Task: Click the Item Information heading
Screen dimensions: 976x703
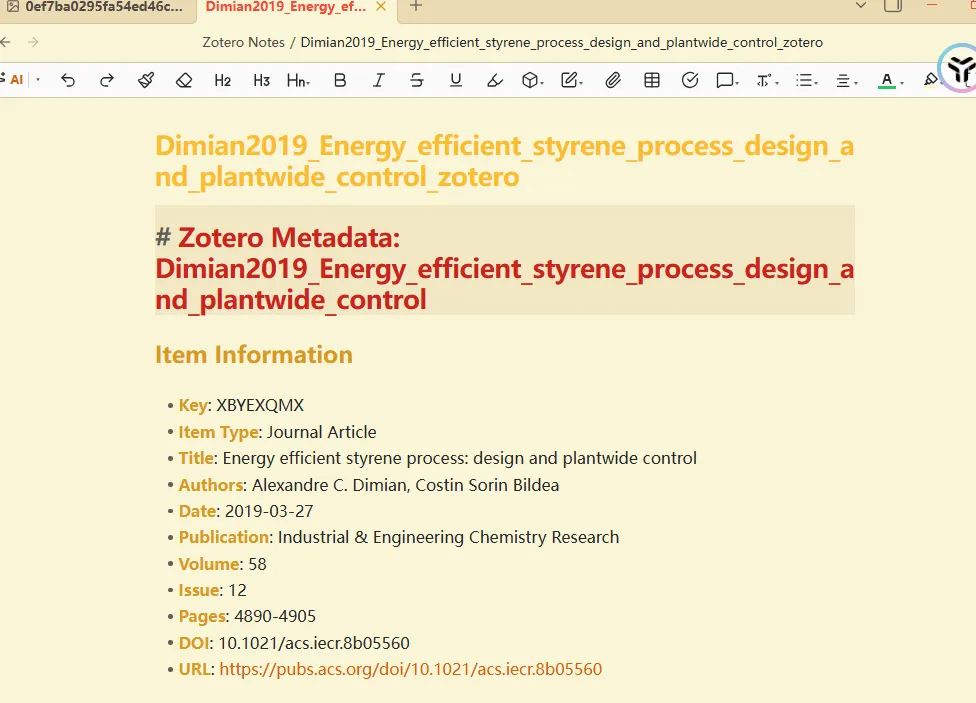Action: [254, 355]
